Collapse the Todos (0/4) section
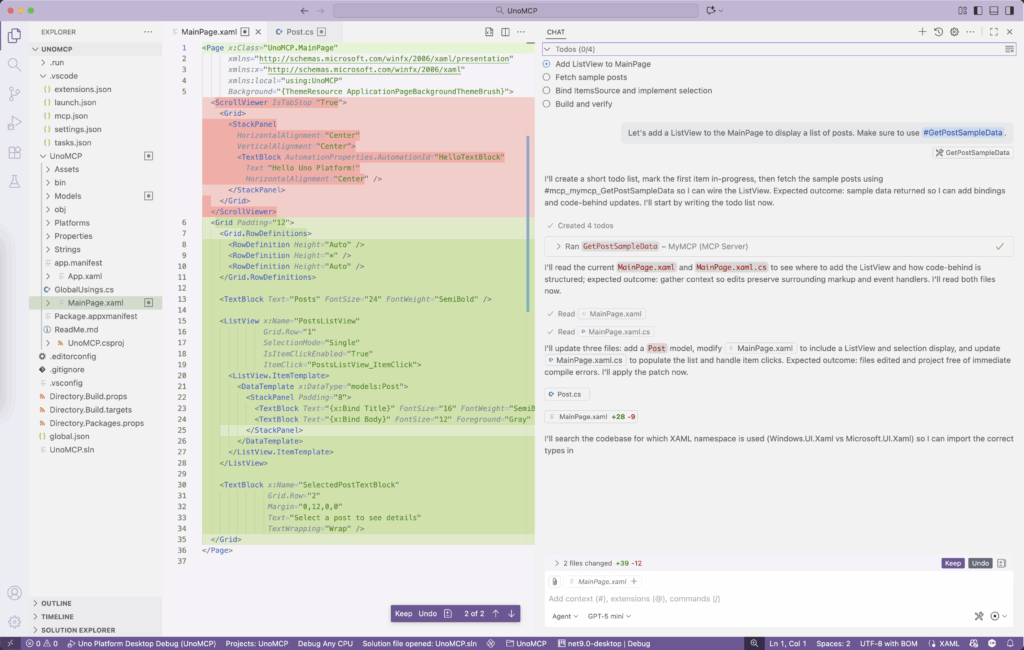The image size is (1024, 650). [548, 49]
